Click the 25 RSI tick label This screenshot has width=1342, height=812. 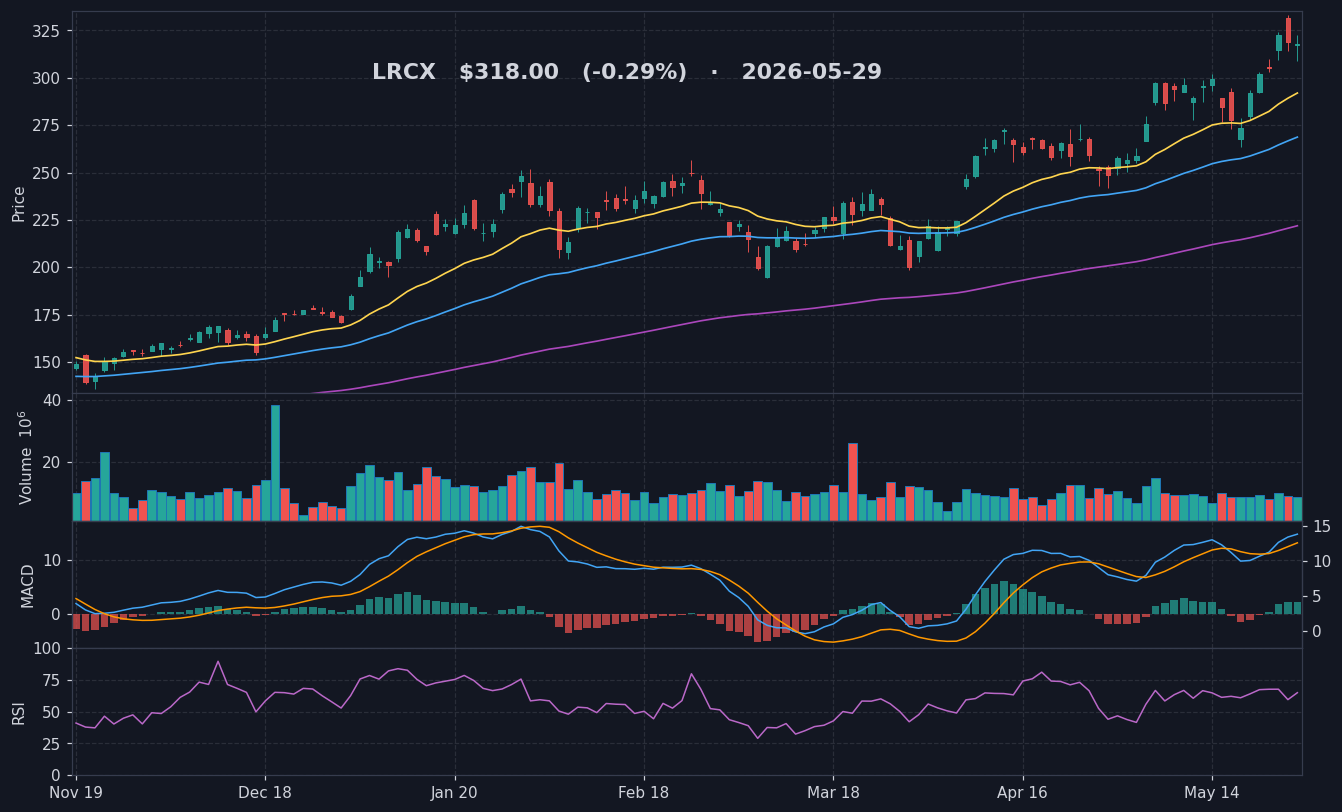52,744
